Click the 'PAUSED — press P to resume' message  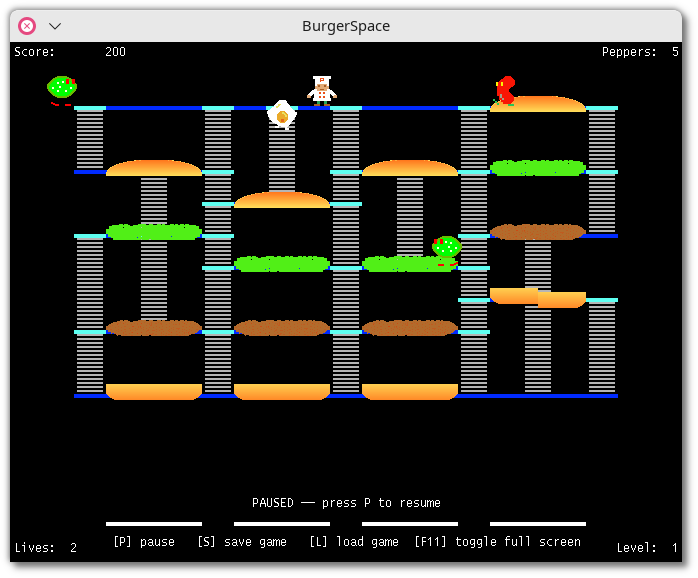pos(346,503)
